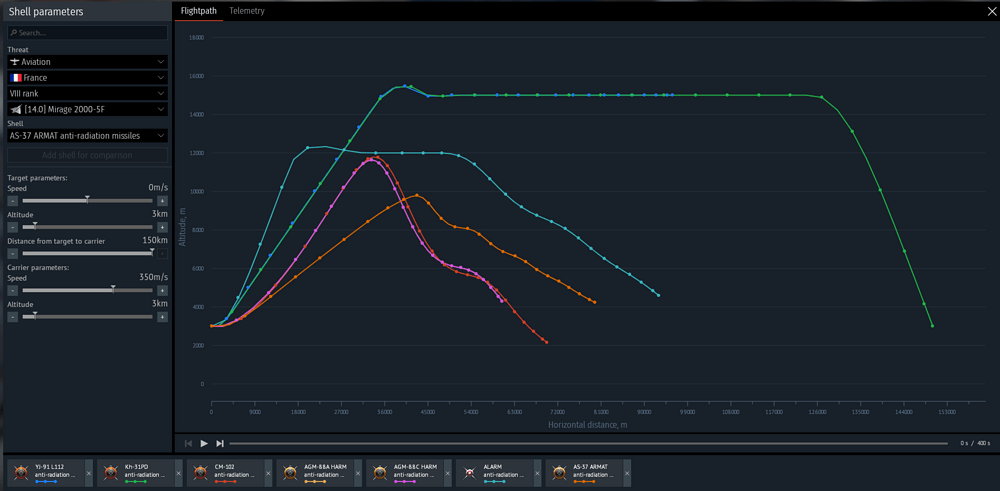
Task: Switch to the Flightpath tab
Action: coord(198,11)
